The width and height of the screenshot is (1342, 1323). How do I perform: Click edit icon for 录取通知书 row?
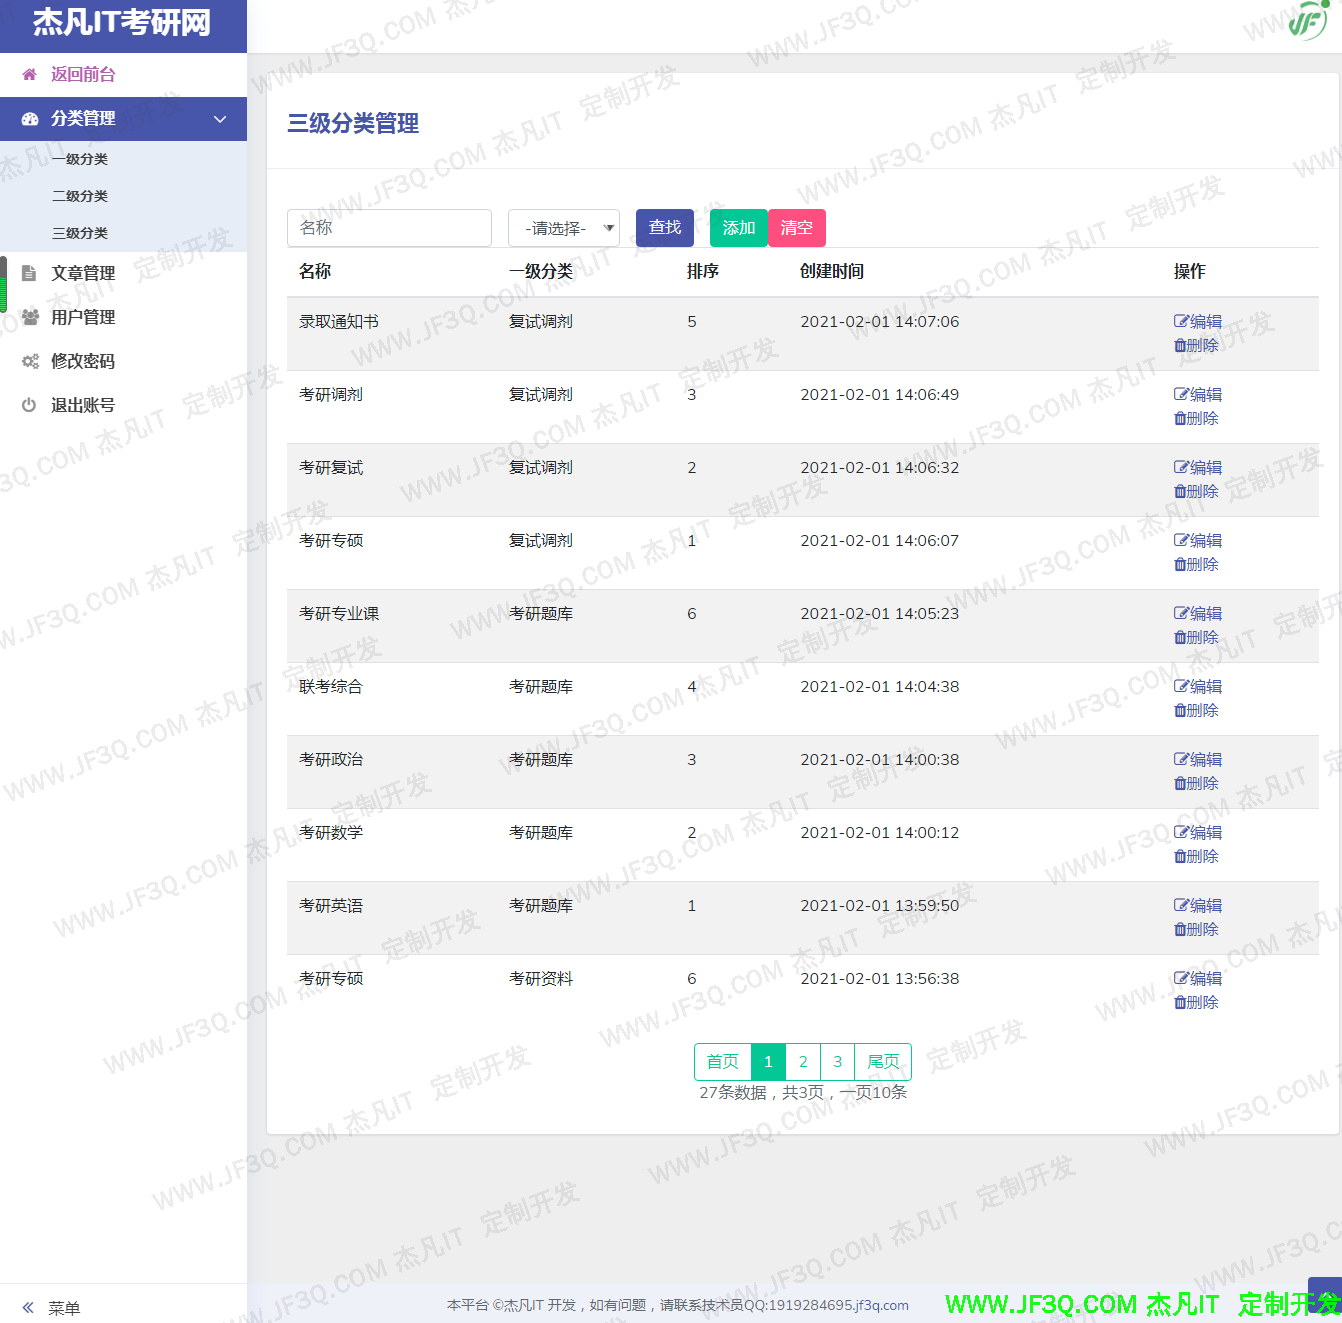pyautogui.click(x=1181, y=321)
